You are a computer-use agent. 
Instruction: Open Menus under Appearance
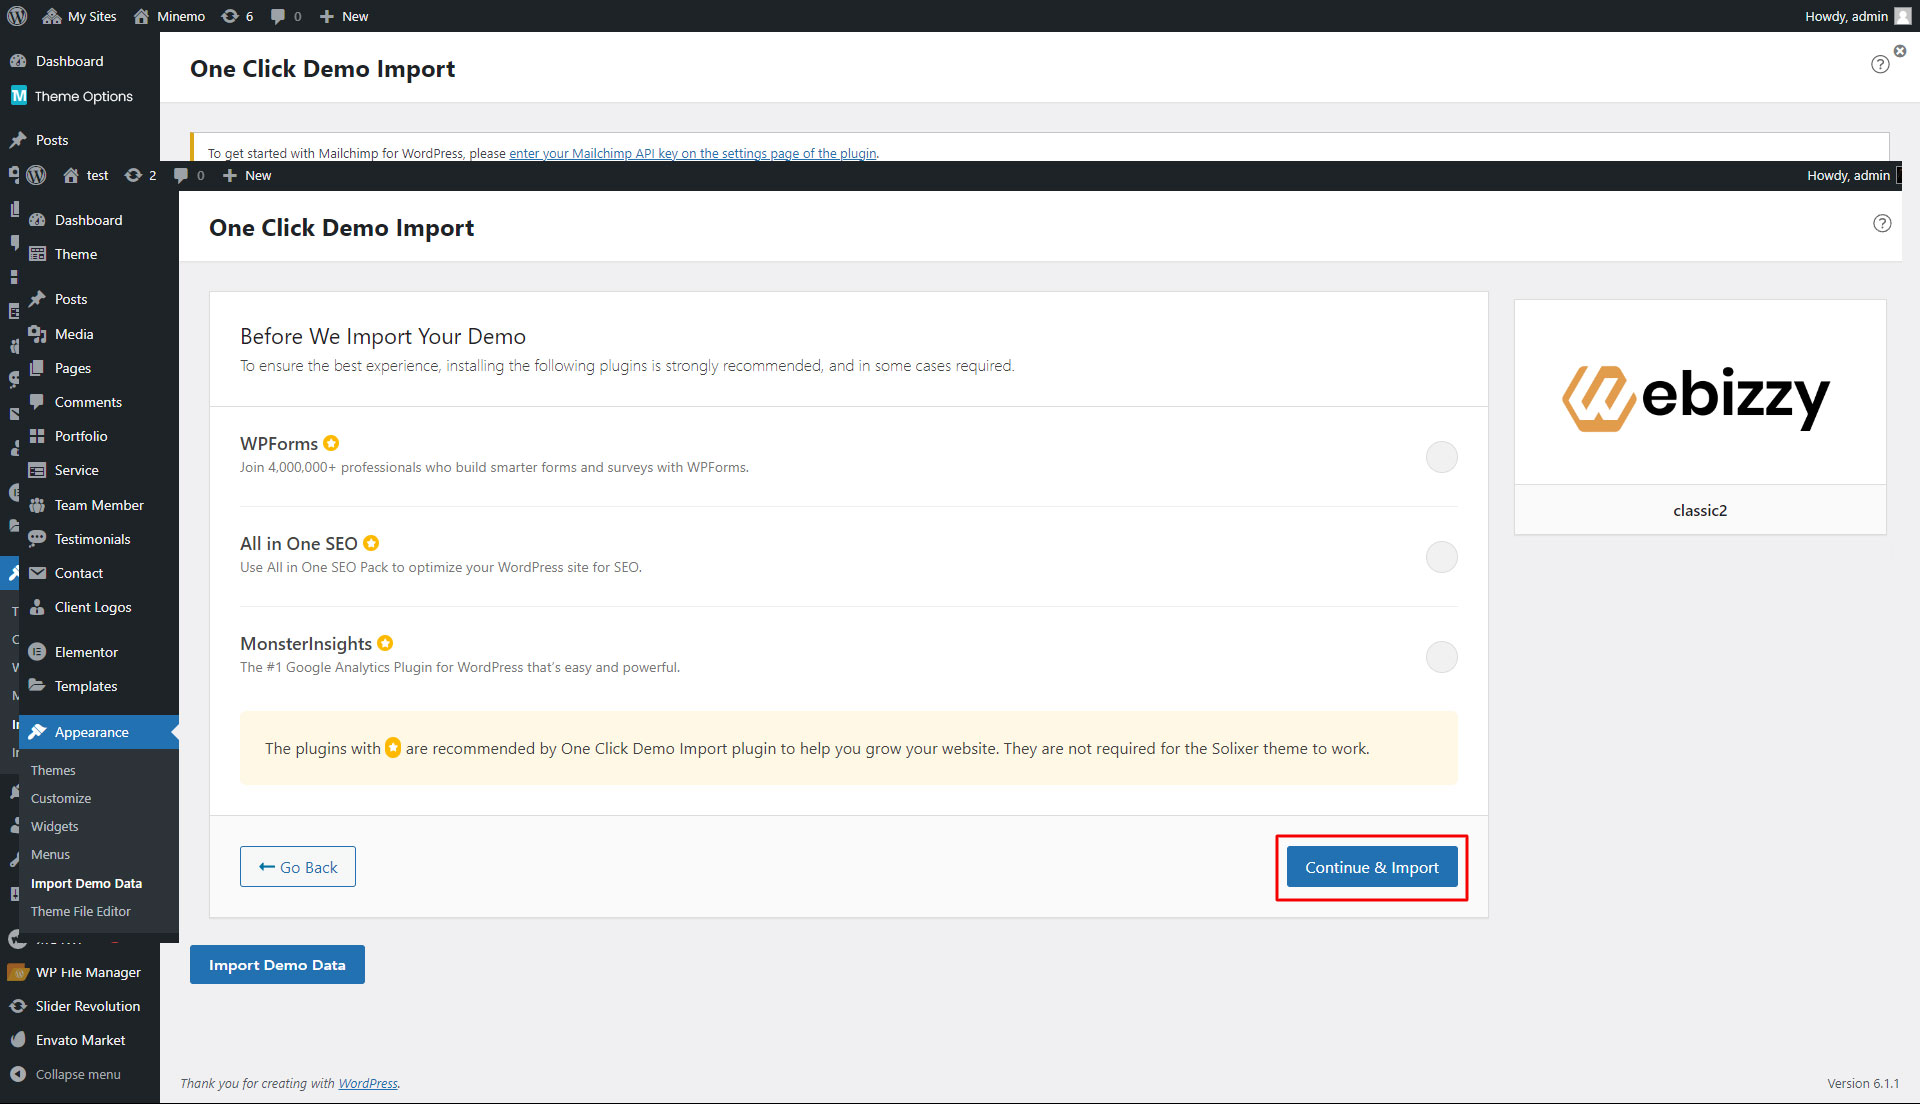[x=50, y=854]
